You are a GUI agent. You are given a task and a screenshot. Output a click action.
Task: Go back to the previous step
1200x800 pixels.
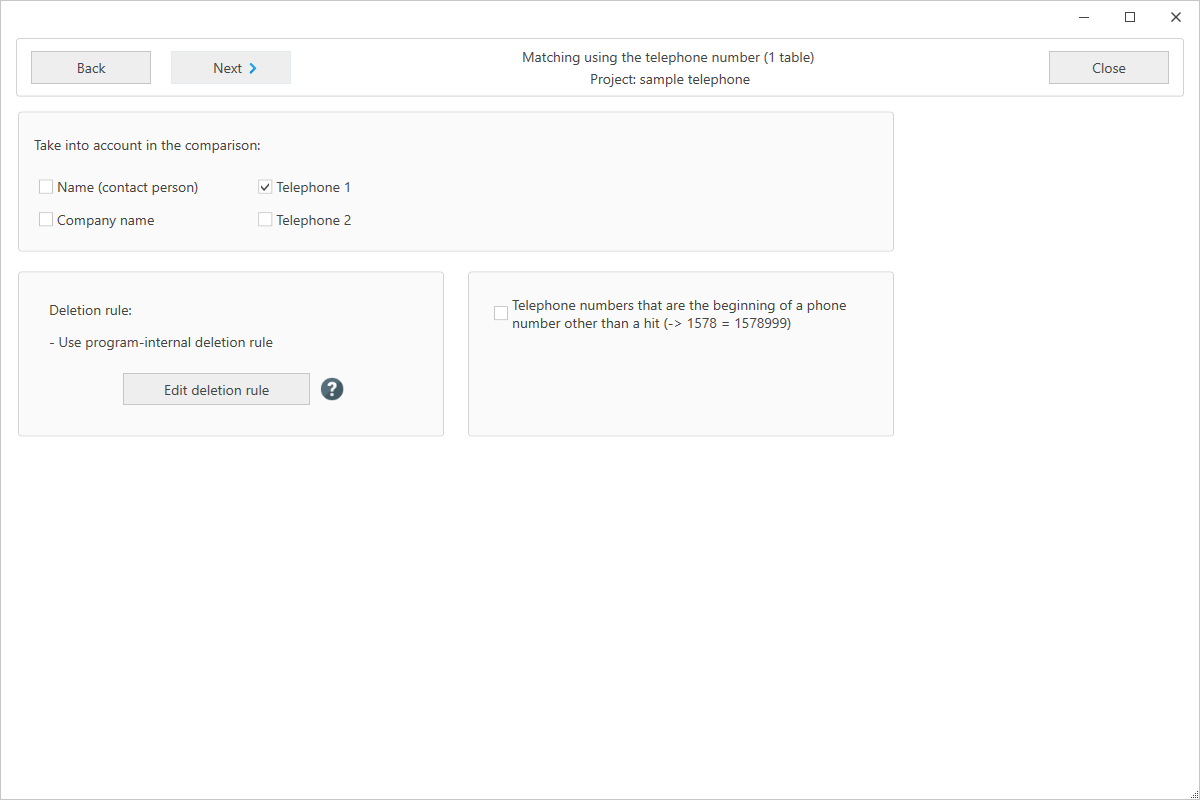pos(91,68)
